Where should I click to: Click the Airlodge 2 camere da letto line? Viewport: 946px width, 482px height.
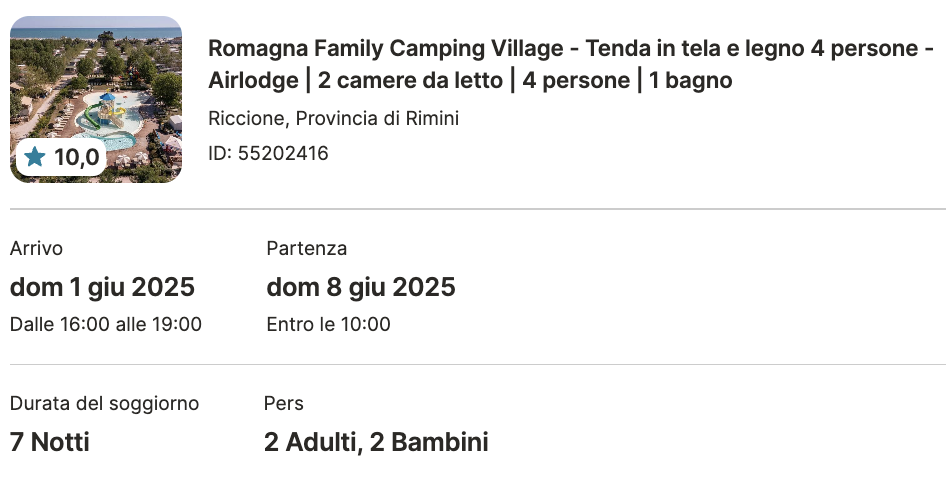pyautogui.click(x=470, y=80)
